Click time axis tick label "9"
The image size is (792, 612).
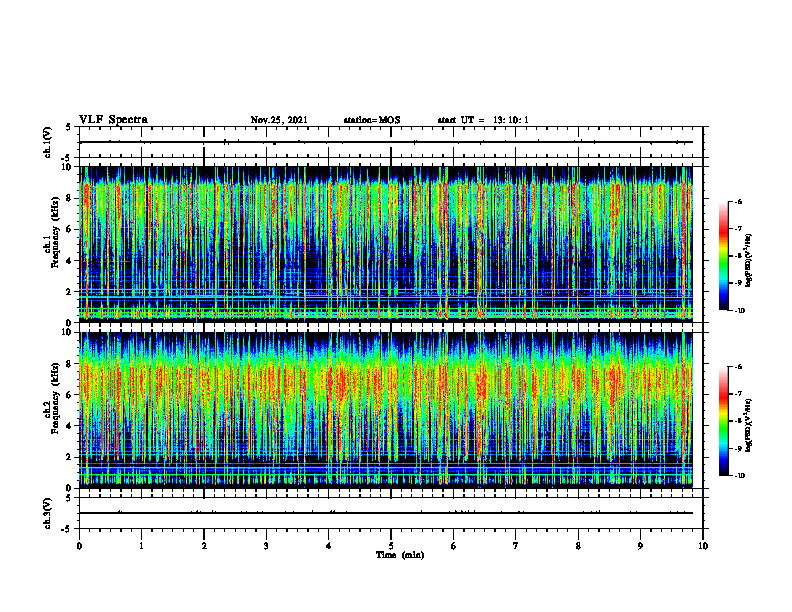coord(640,546)
